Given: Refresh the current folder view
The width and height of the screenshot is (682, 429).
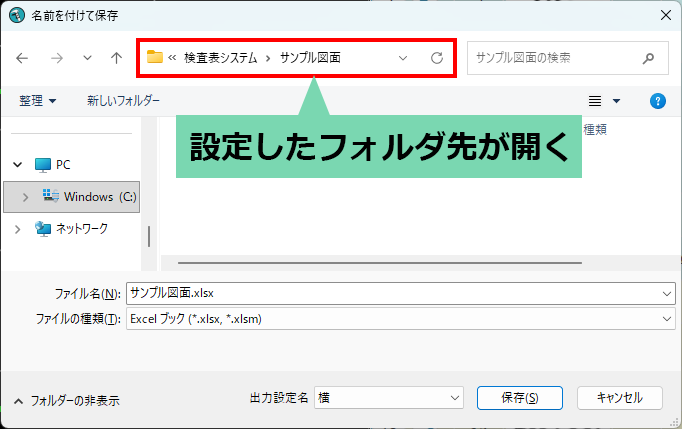Looking at the screenshot, I should coord(437,58).
